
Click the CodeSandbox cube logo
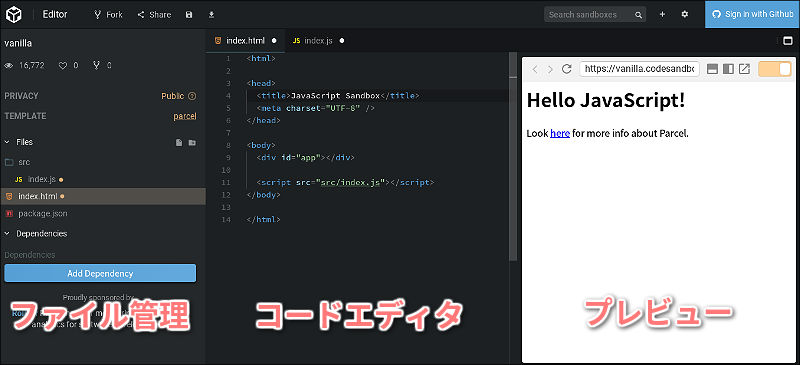[x=14, y=14]
